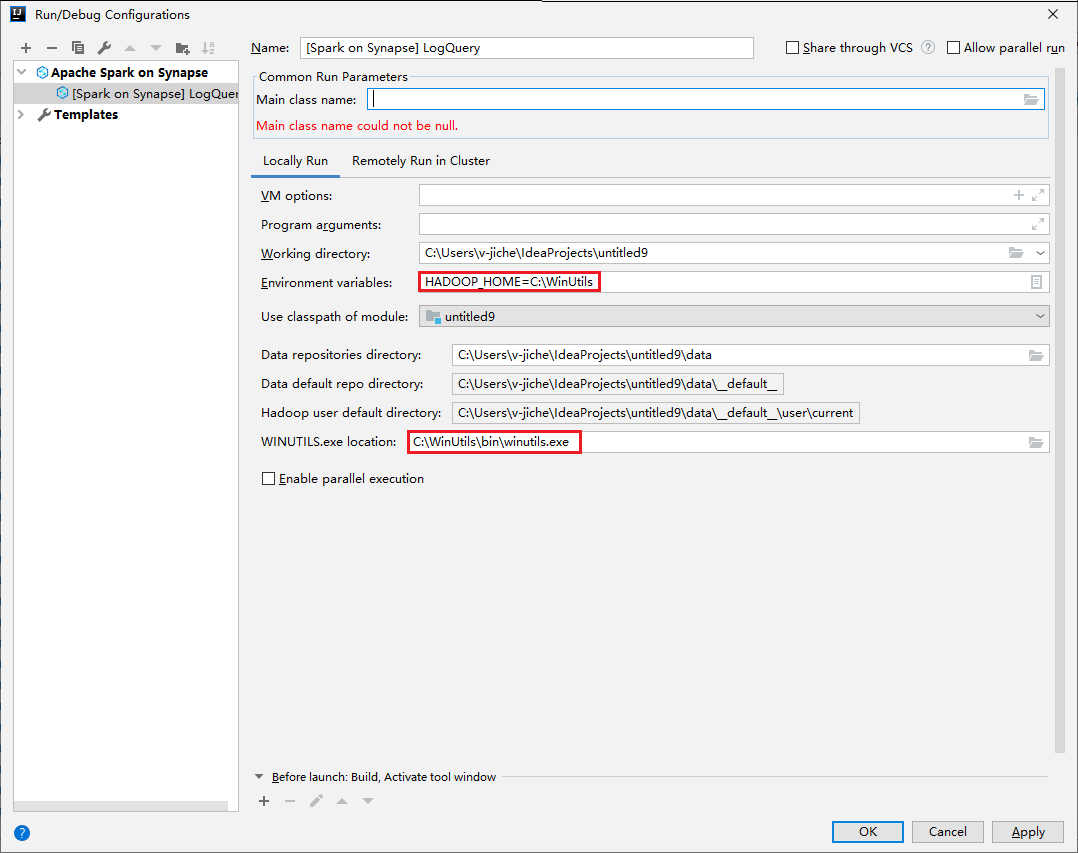Viewport: 1078px width, 853px height.
Task: Edit the selected Before launch task
Action: point(318,801)
